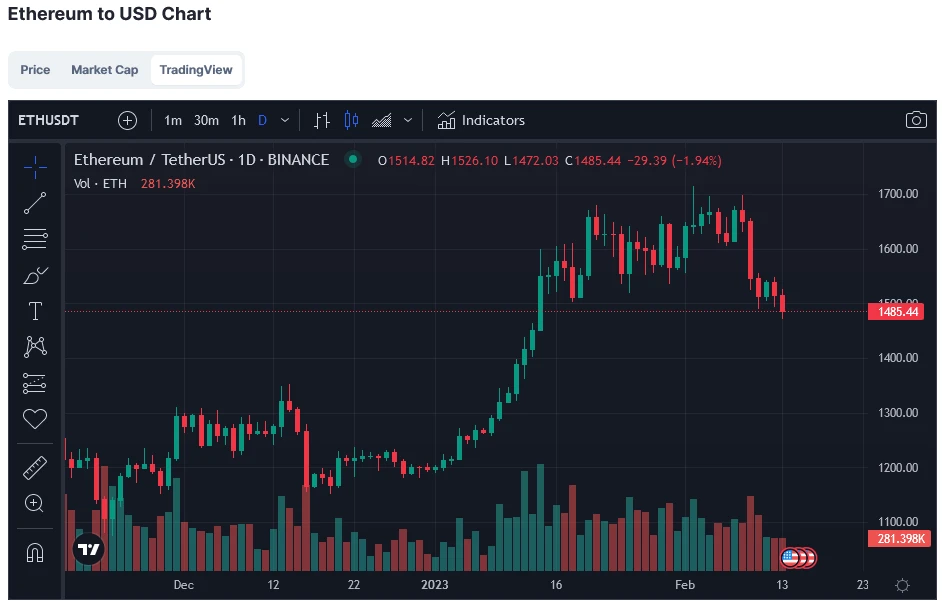942x601 pixels.
Task: Open the Fibonacci retracement tool
Action: point(35,238)
